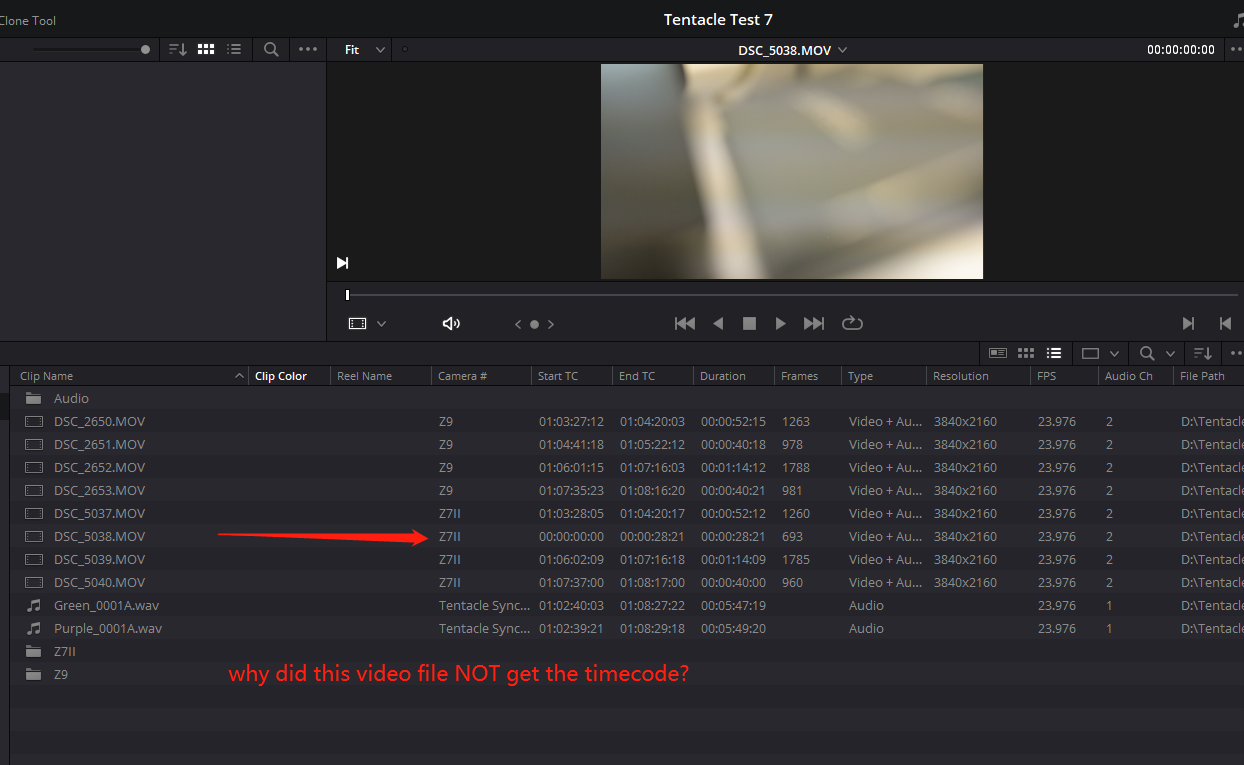Click the Audio Ch column header
This screenshot has width=1244, height=765.
point(1129,376)
